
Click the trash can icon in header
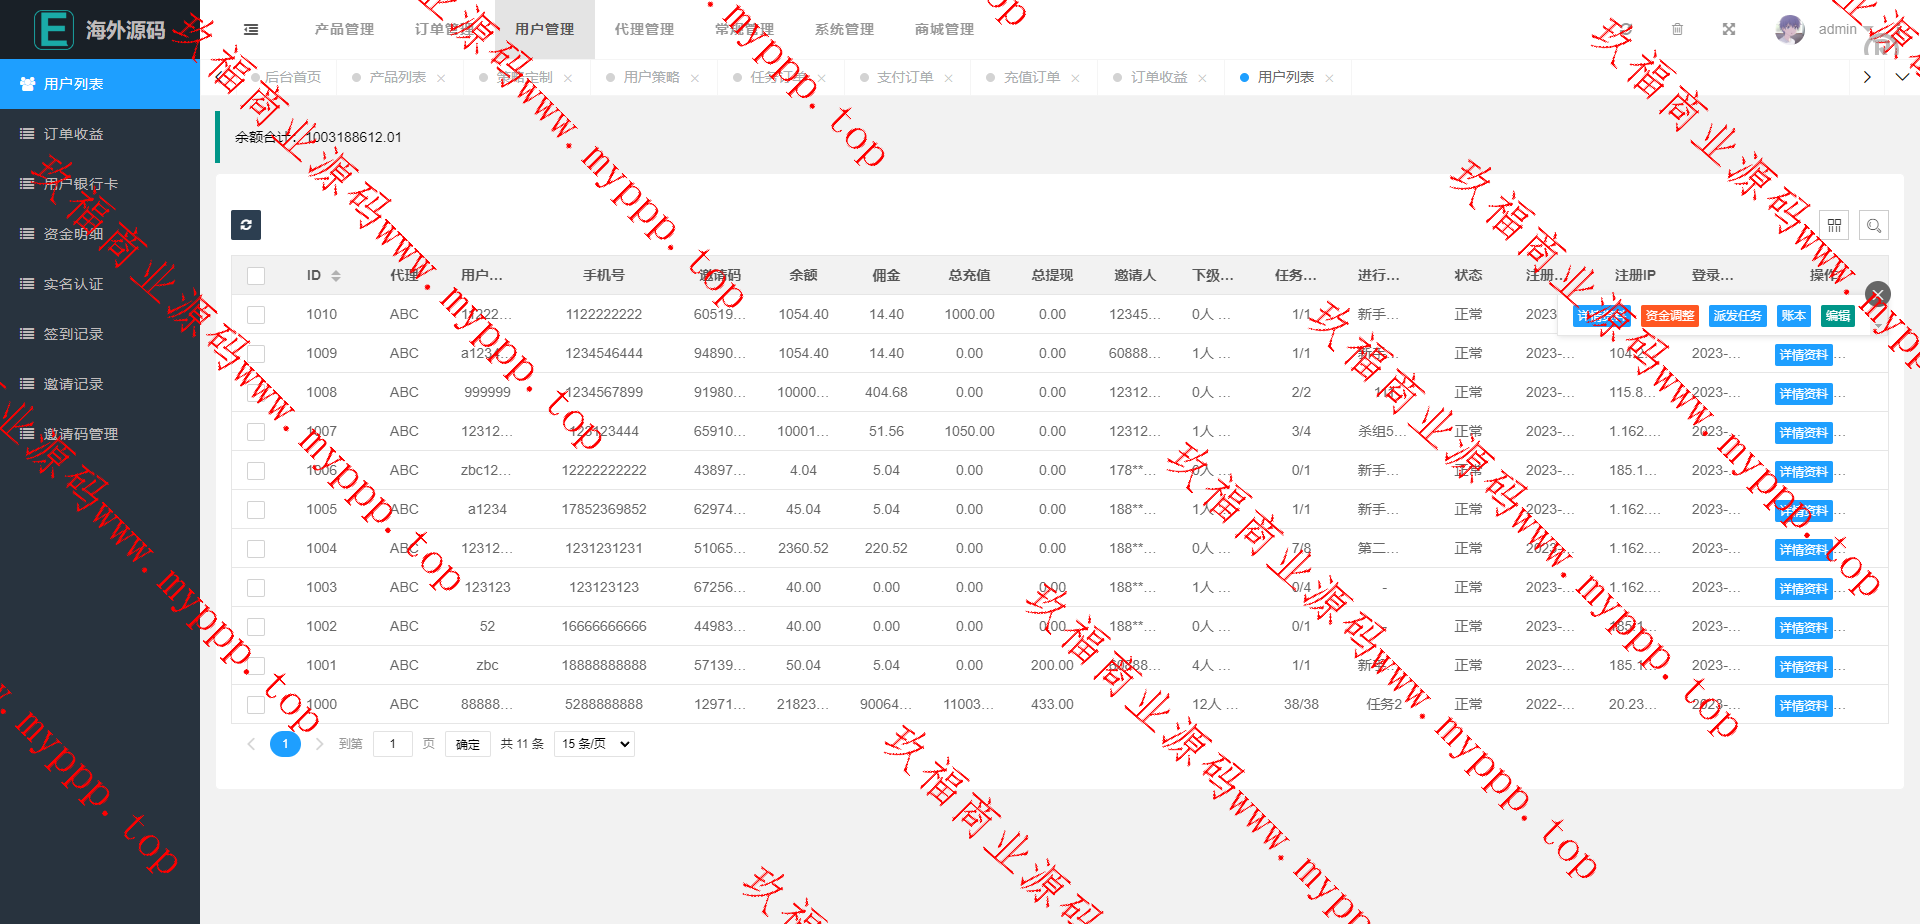tap(1677, 30)
